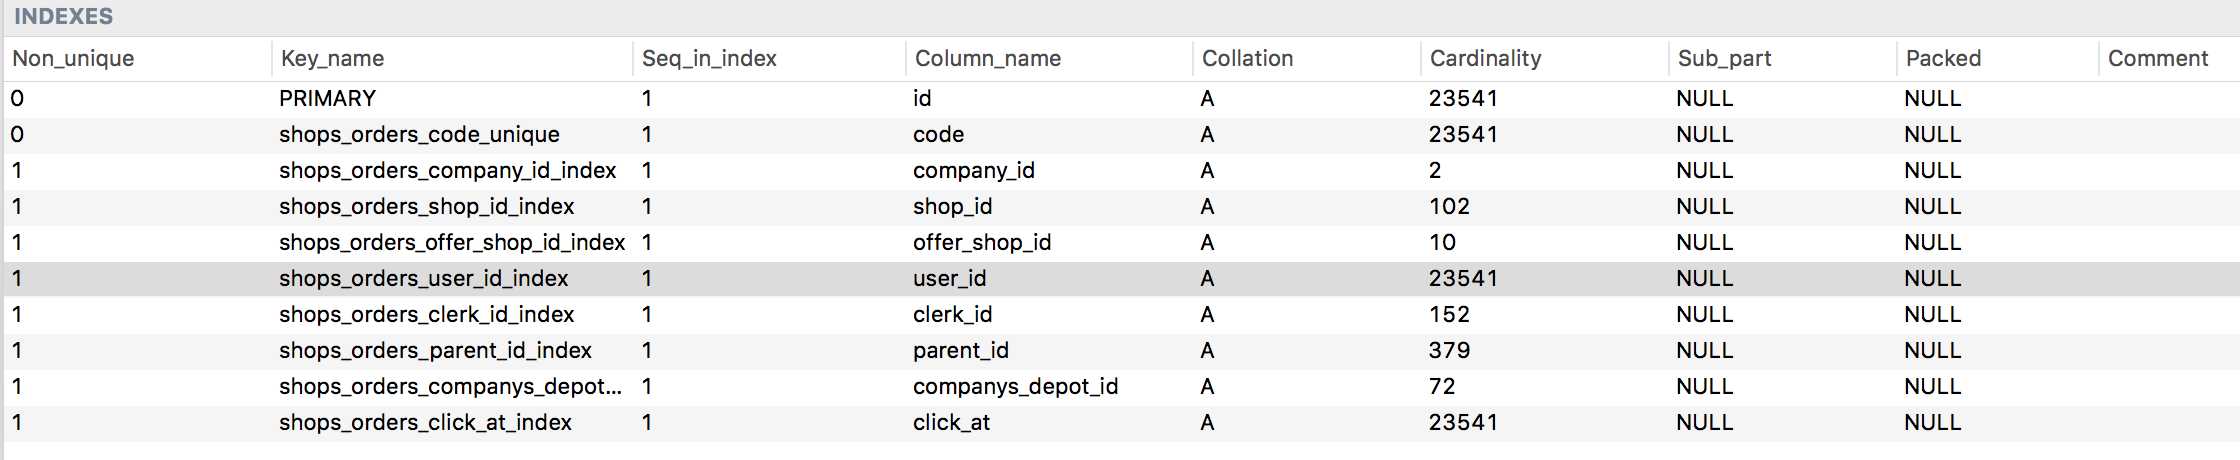Click the companys_depot_id column name cell
2240x460 pixels.
(1015, 387)
